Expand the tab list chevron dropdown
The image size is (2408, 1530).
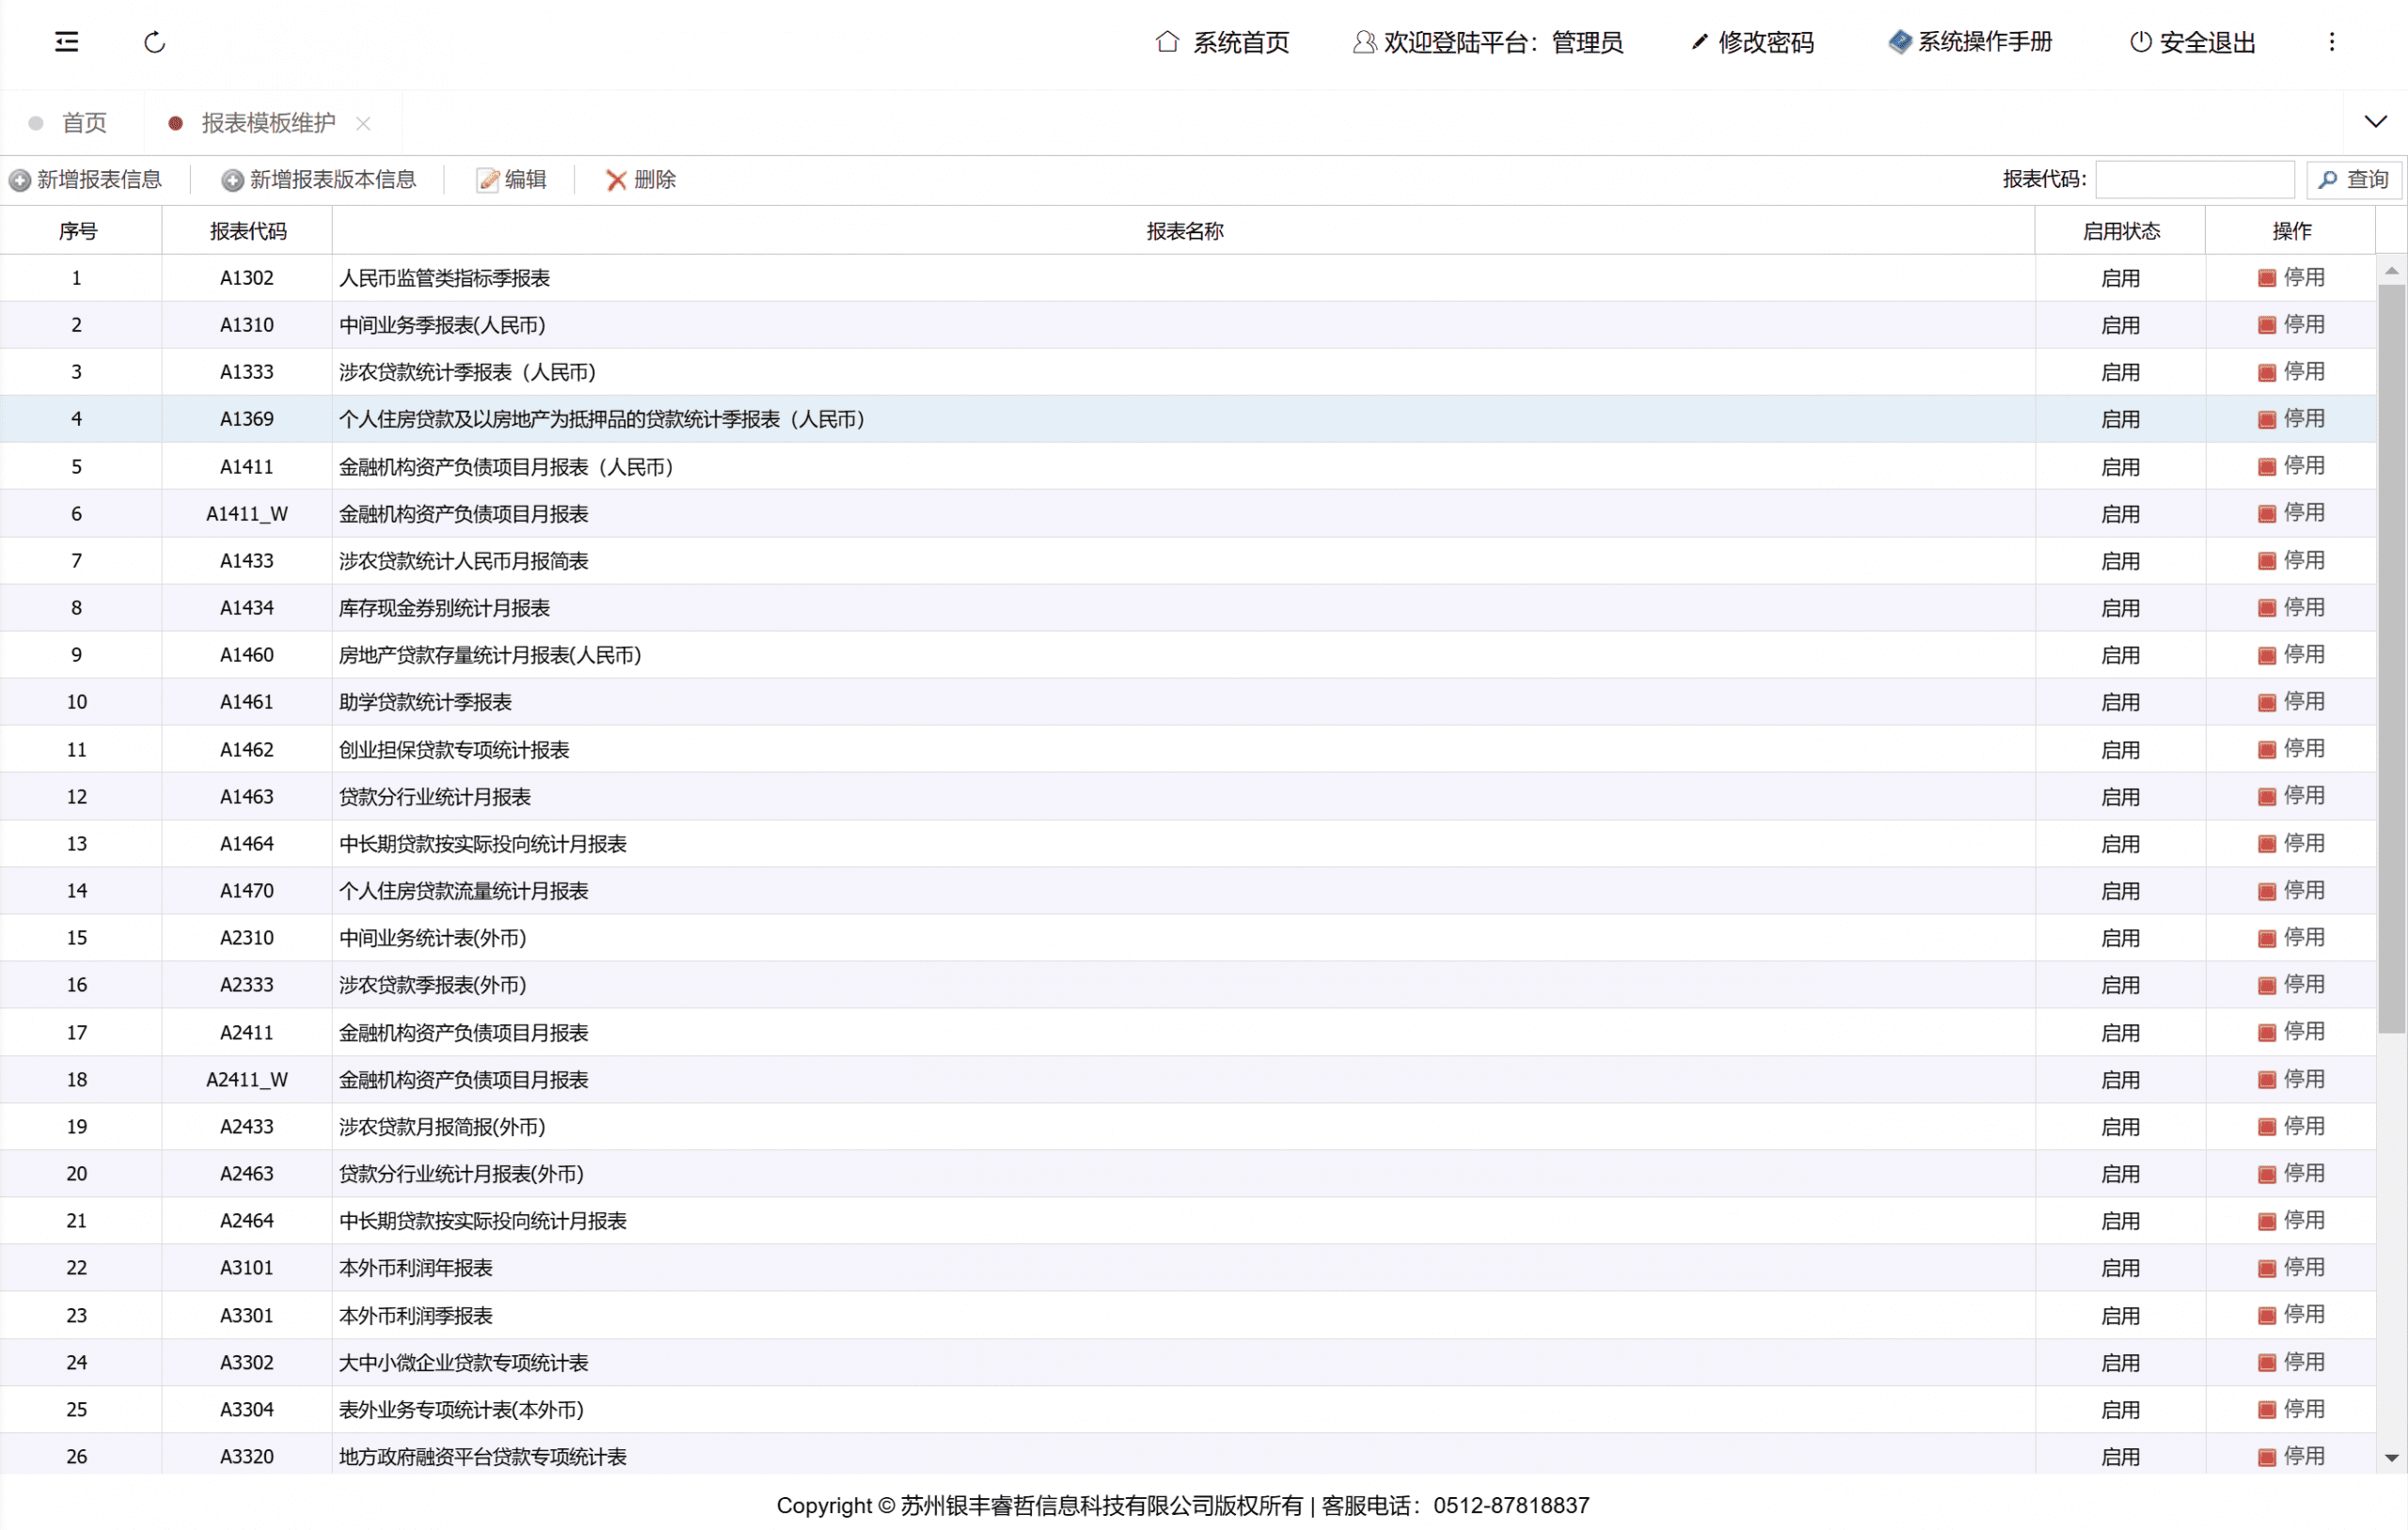tap(2375, 122)
